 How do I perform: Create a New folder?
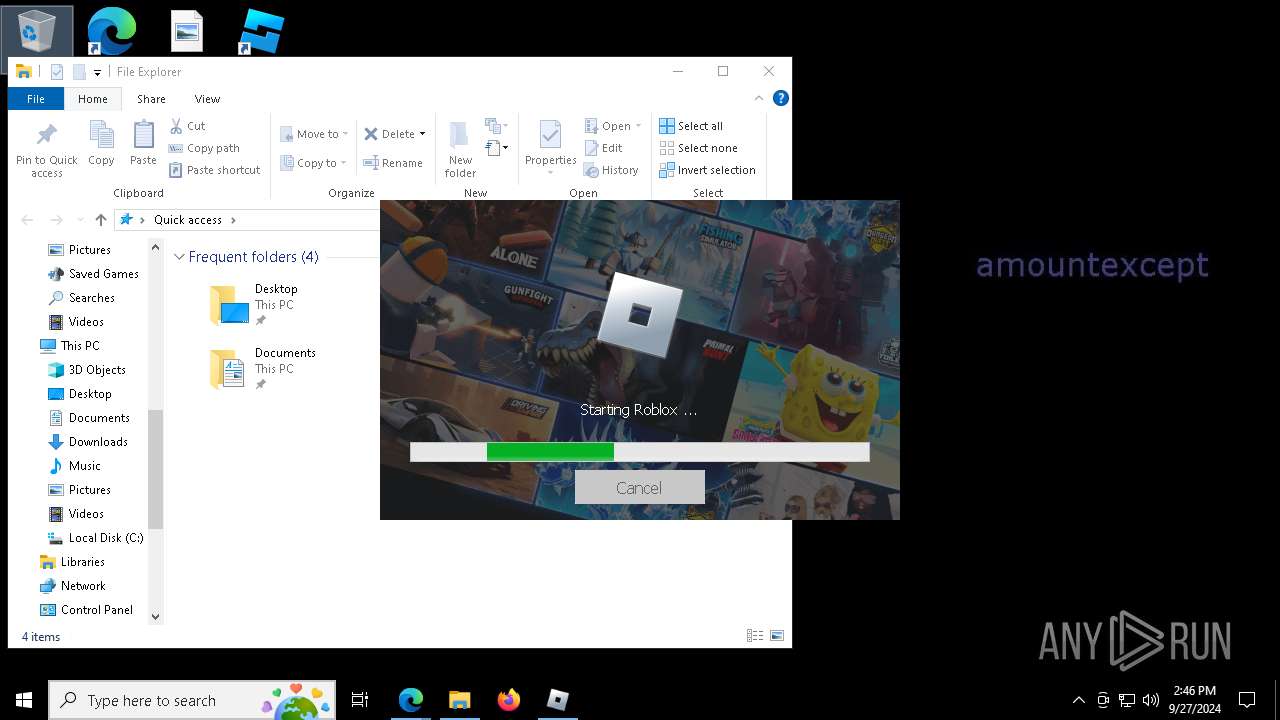[460, 150]
